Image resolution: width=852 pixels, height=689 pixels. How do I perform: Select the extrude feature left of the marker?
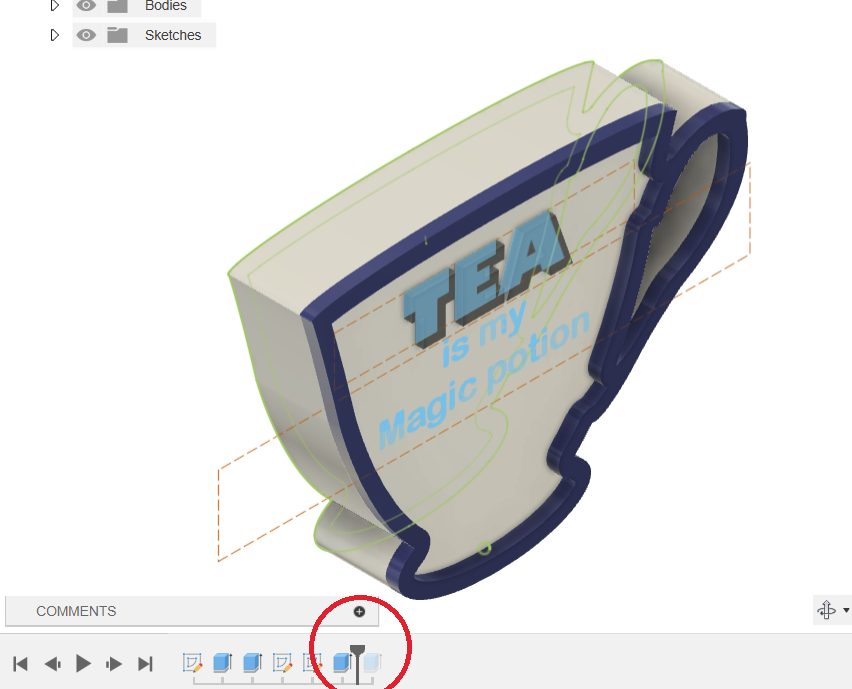coord(342,662)
